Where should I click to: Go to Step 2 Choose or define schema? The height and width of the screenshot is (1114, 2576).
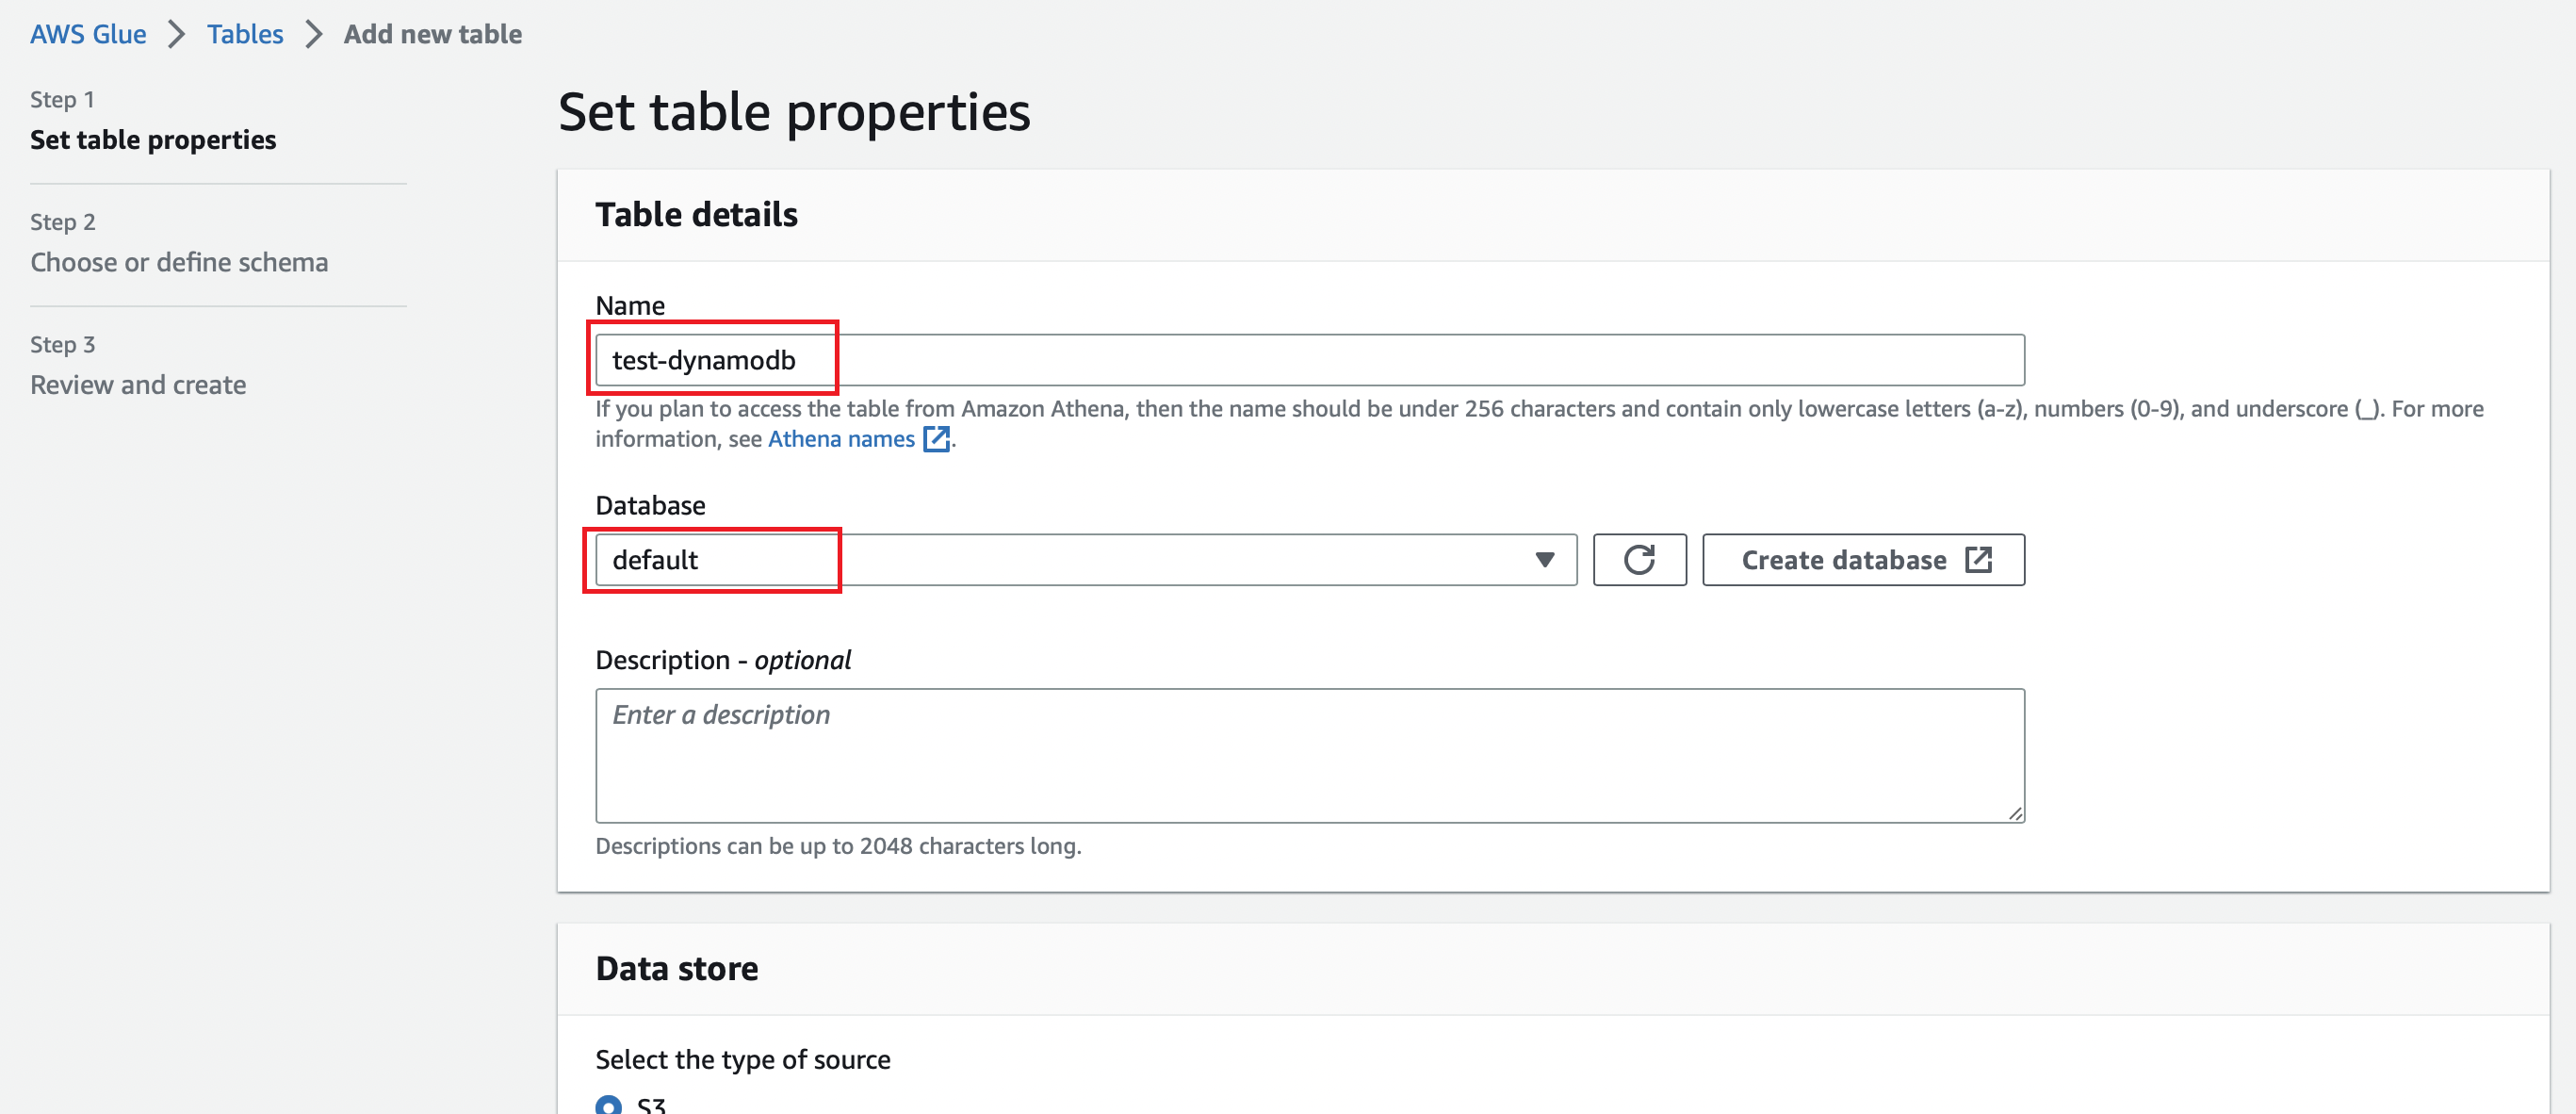[x=179, y=262]
